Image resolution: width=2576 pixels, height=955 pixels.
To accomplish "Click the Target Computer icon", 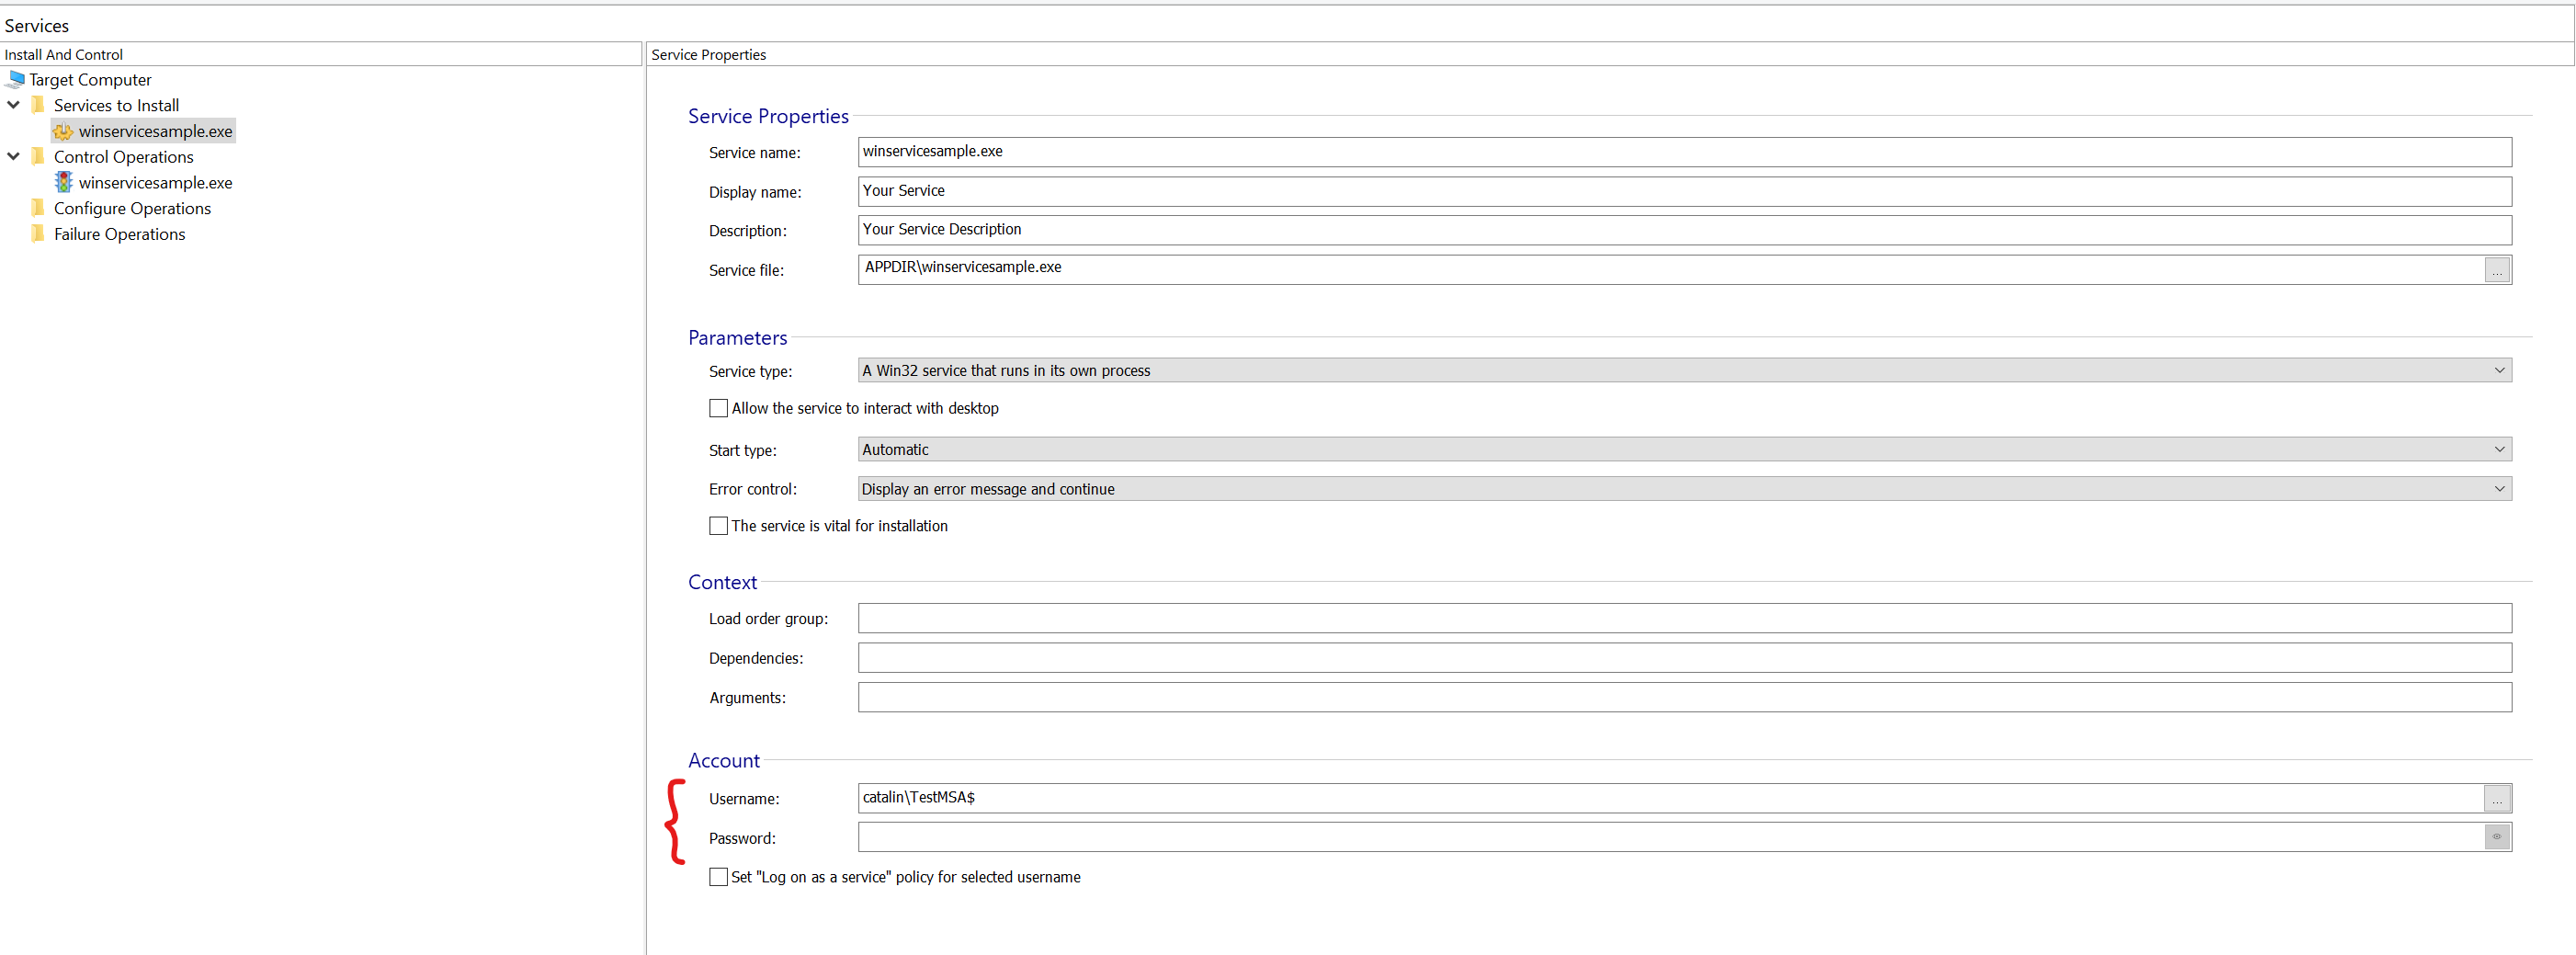I will [x=15, y=79].
